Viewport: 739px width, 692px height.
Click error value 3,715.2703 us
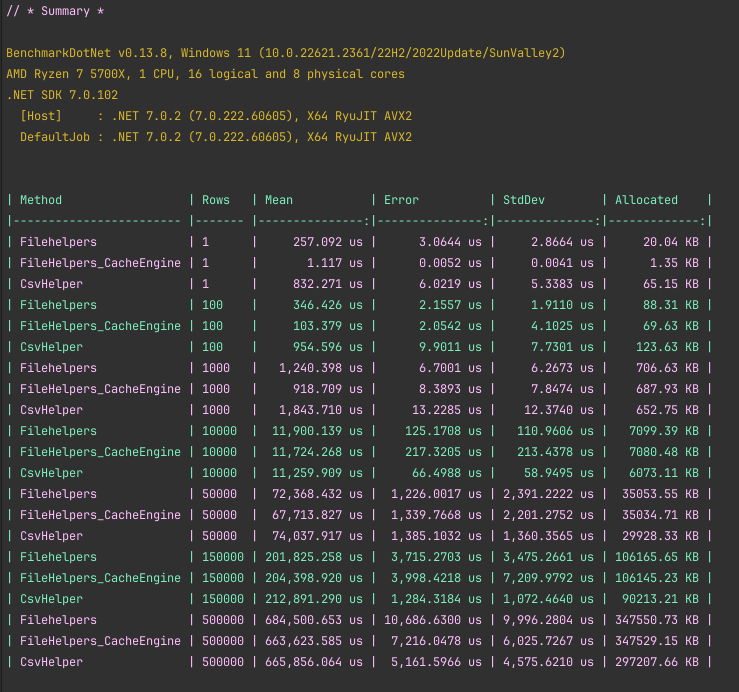click(436, 557)
